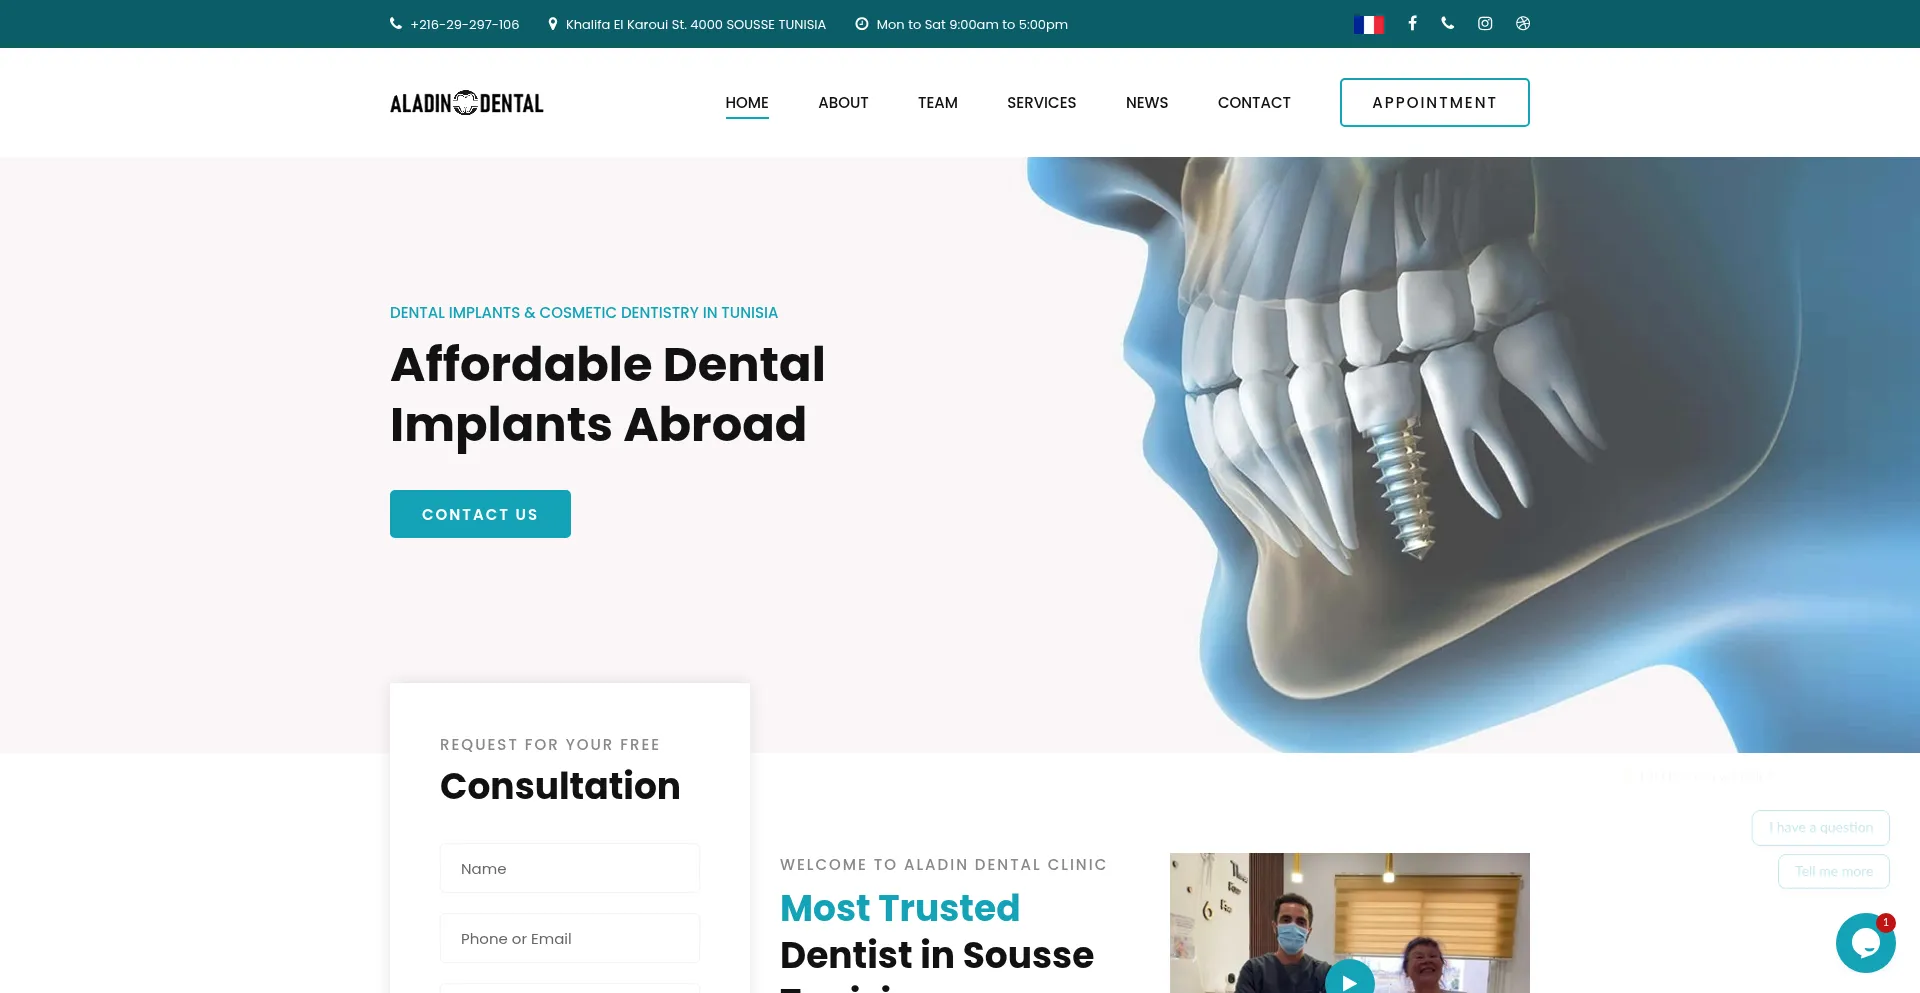Click the location pin icon beside the address
Viewport: 1920px width, 993px height.
554,23
